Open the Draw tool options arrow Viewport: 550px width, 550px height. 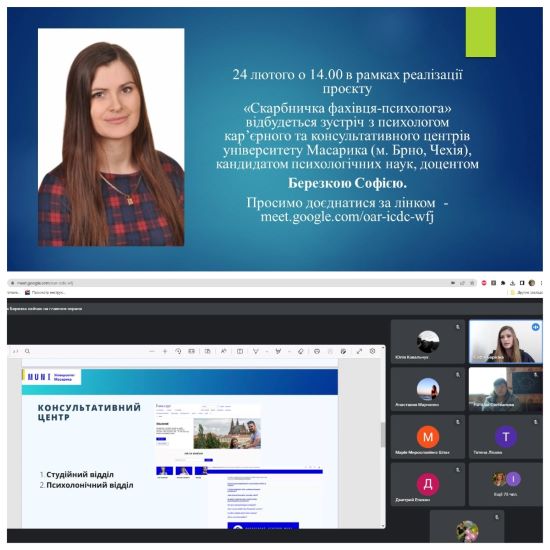267,351
